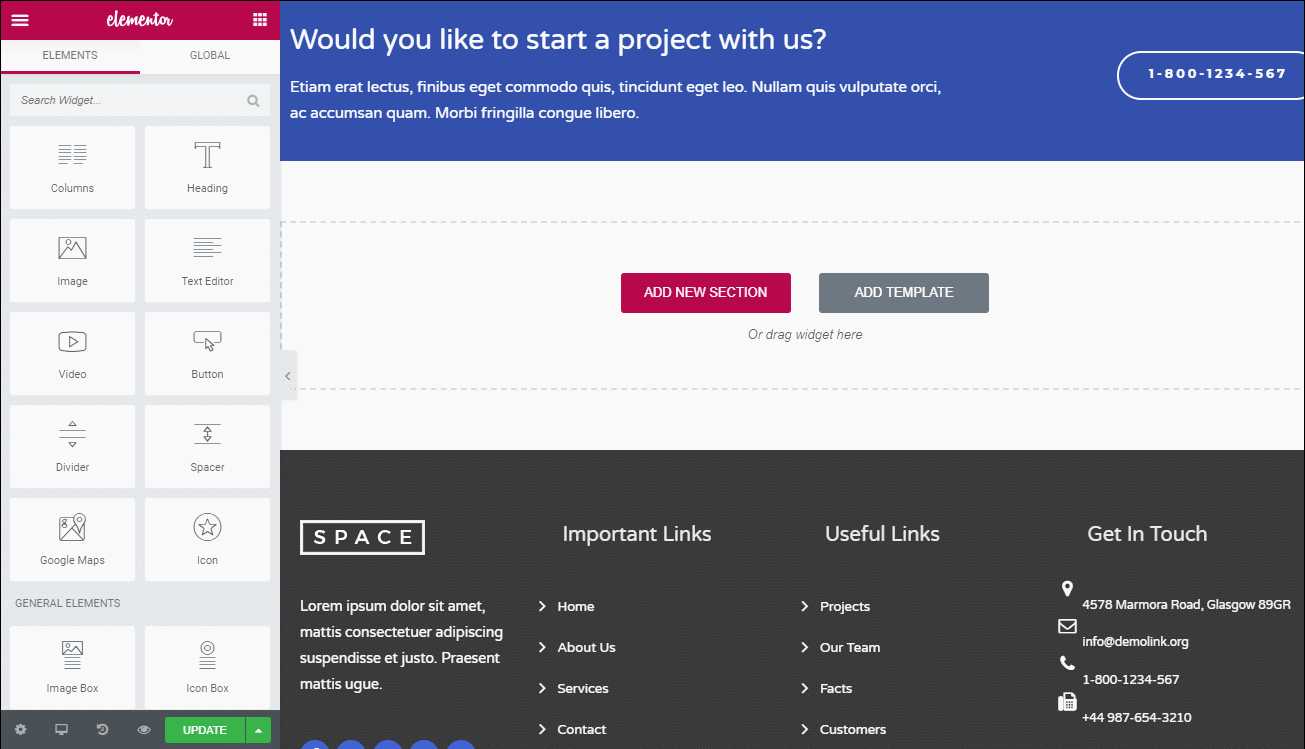Select the Heading widget

207,167
